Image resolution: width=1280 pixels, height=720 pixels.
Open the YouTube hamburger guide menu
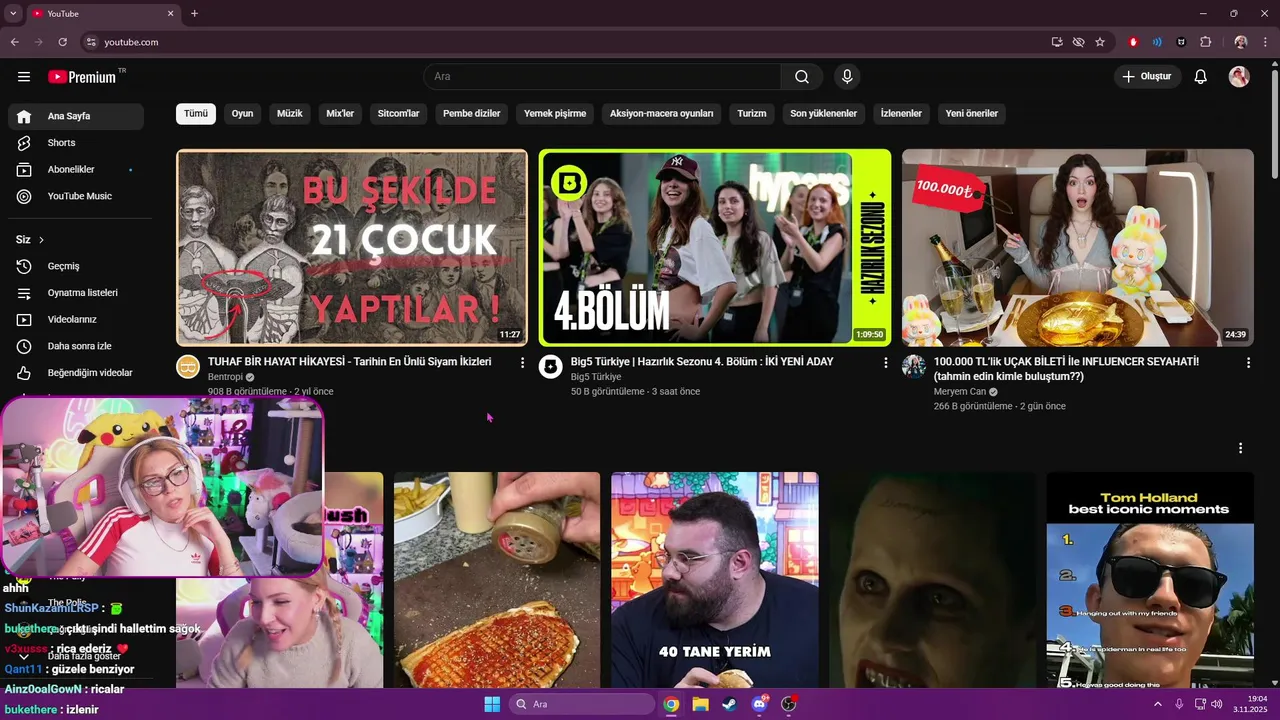tap(24, 77)
